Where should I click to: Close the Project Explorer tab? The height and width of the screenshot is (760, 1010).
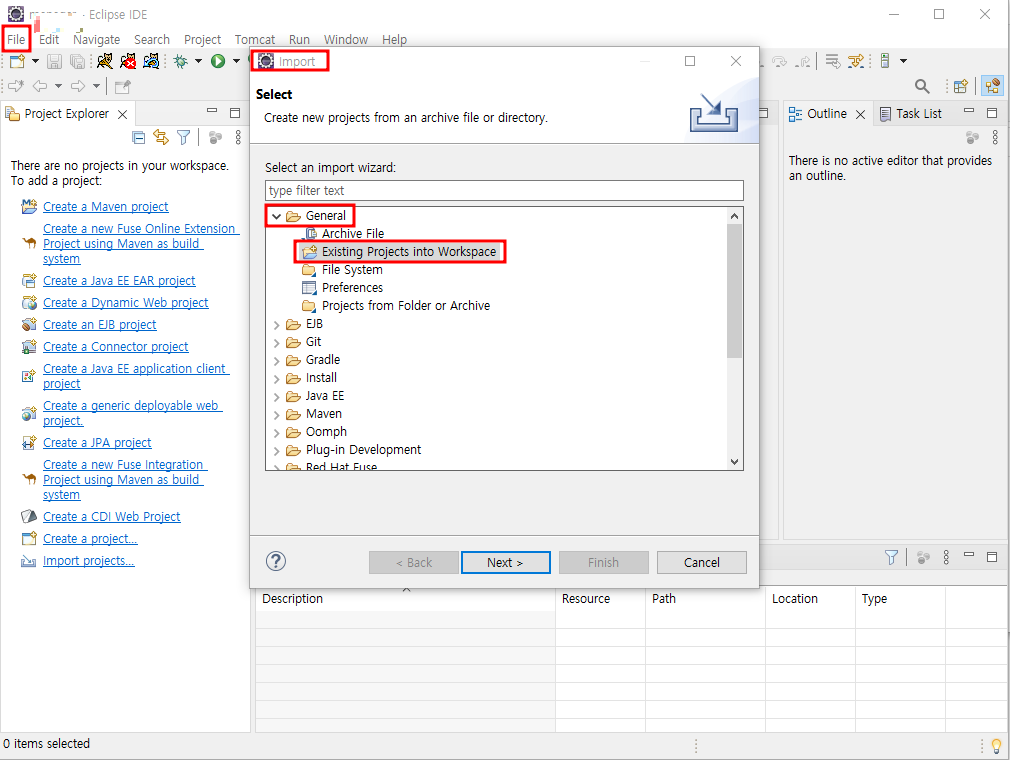point(122,115)
